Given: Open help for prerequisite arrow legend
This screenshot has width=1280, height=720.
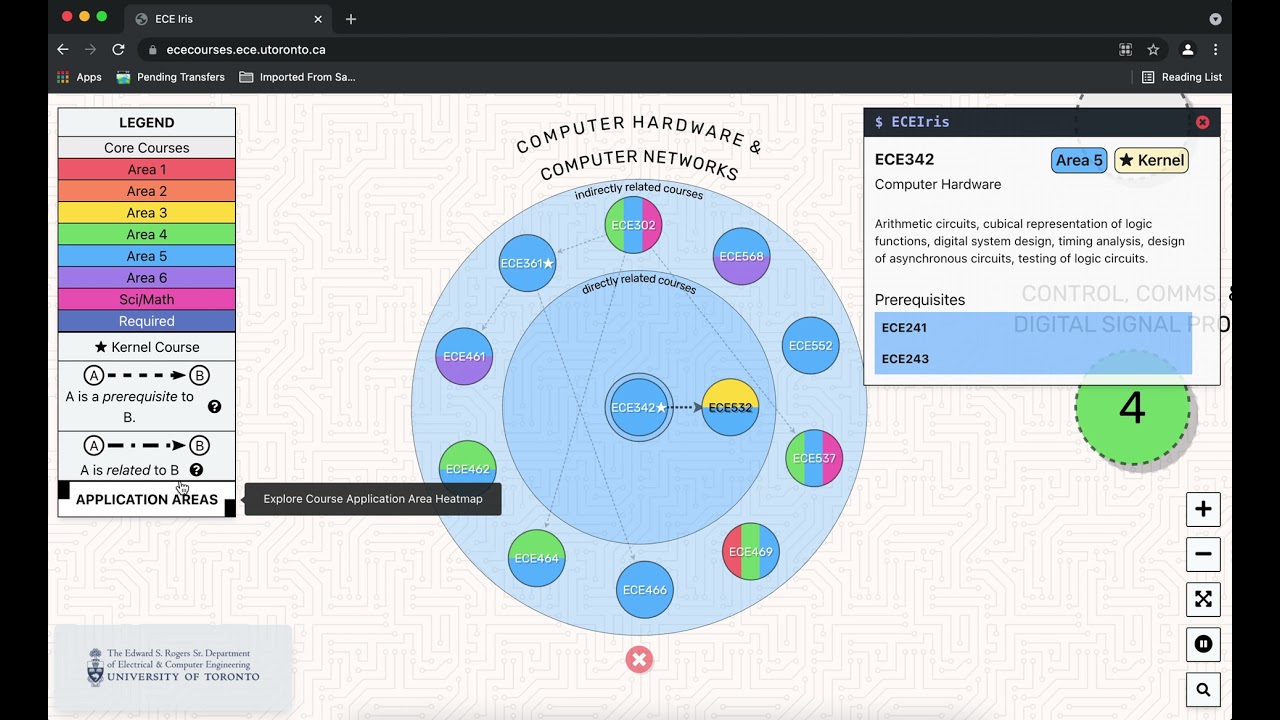Looking at the screenshot, I should click(x=214, y=407).
